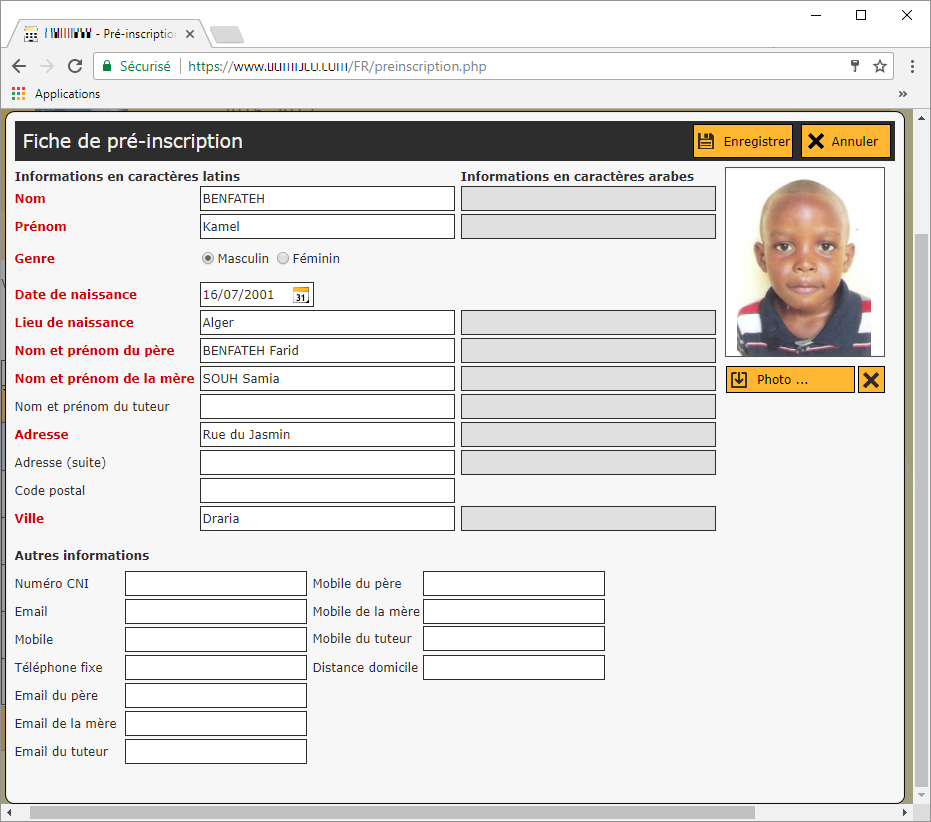Click the horizontal scrollbar thumb
The image size is (931, 822).
click(392, 812)
